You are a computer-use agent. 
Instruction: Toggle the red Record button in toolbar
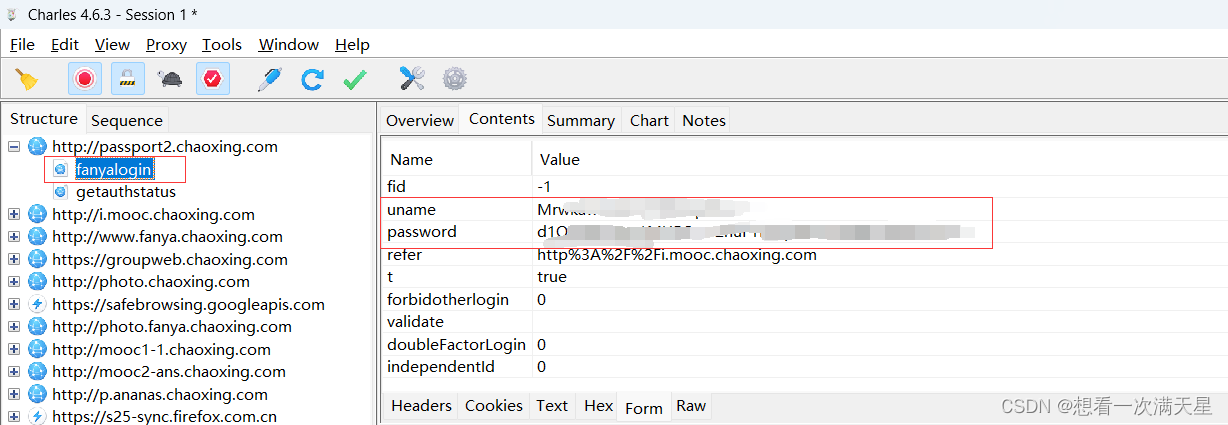point(84,79)
